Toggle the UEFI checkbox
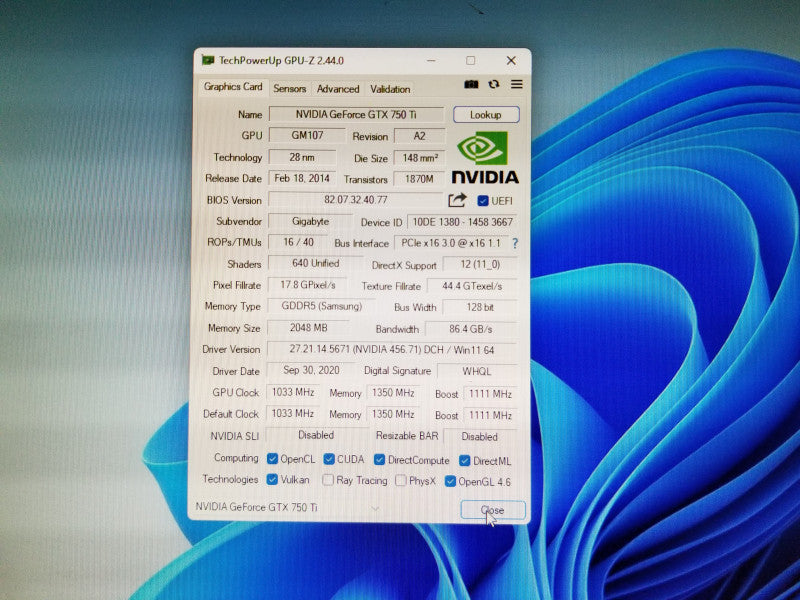800x600 pixels. 483,201
